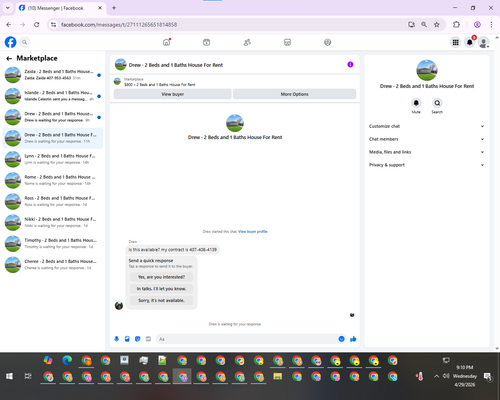Mute this conversation with bell icon

[x=416, y=103]
